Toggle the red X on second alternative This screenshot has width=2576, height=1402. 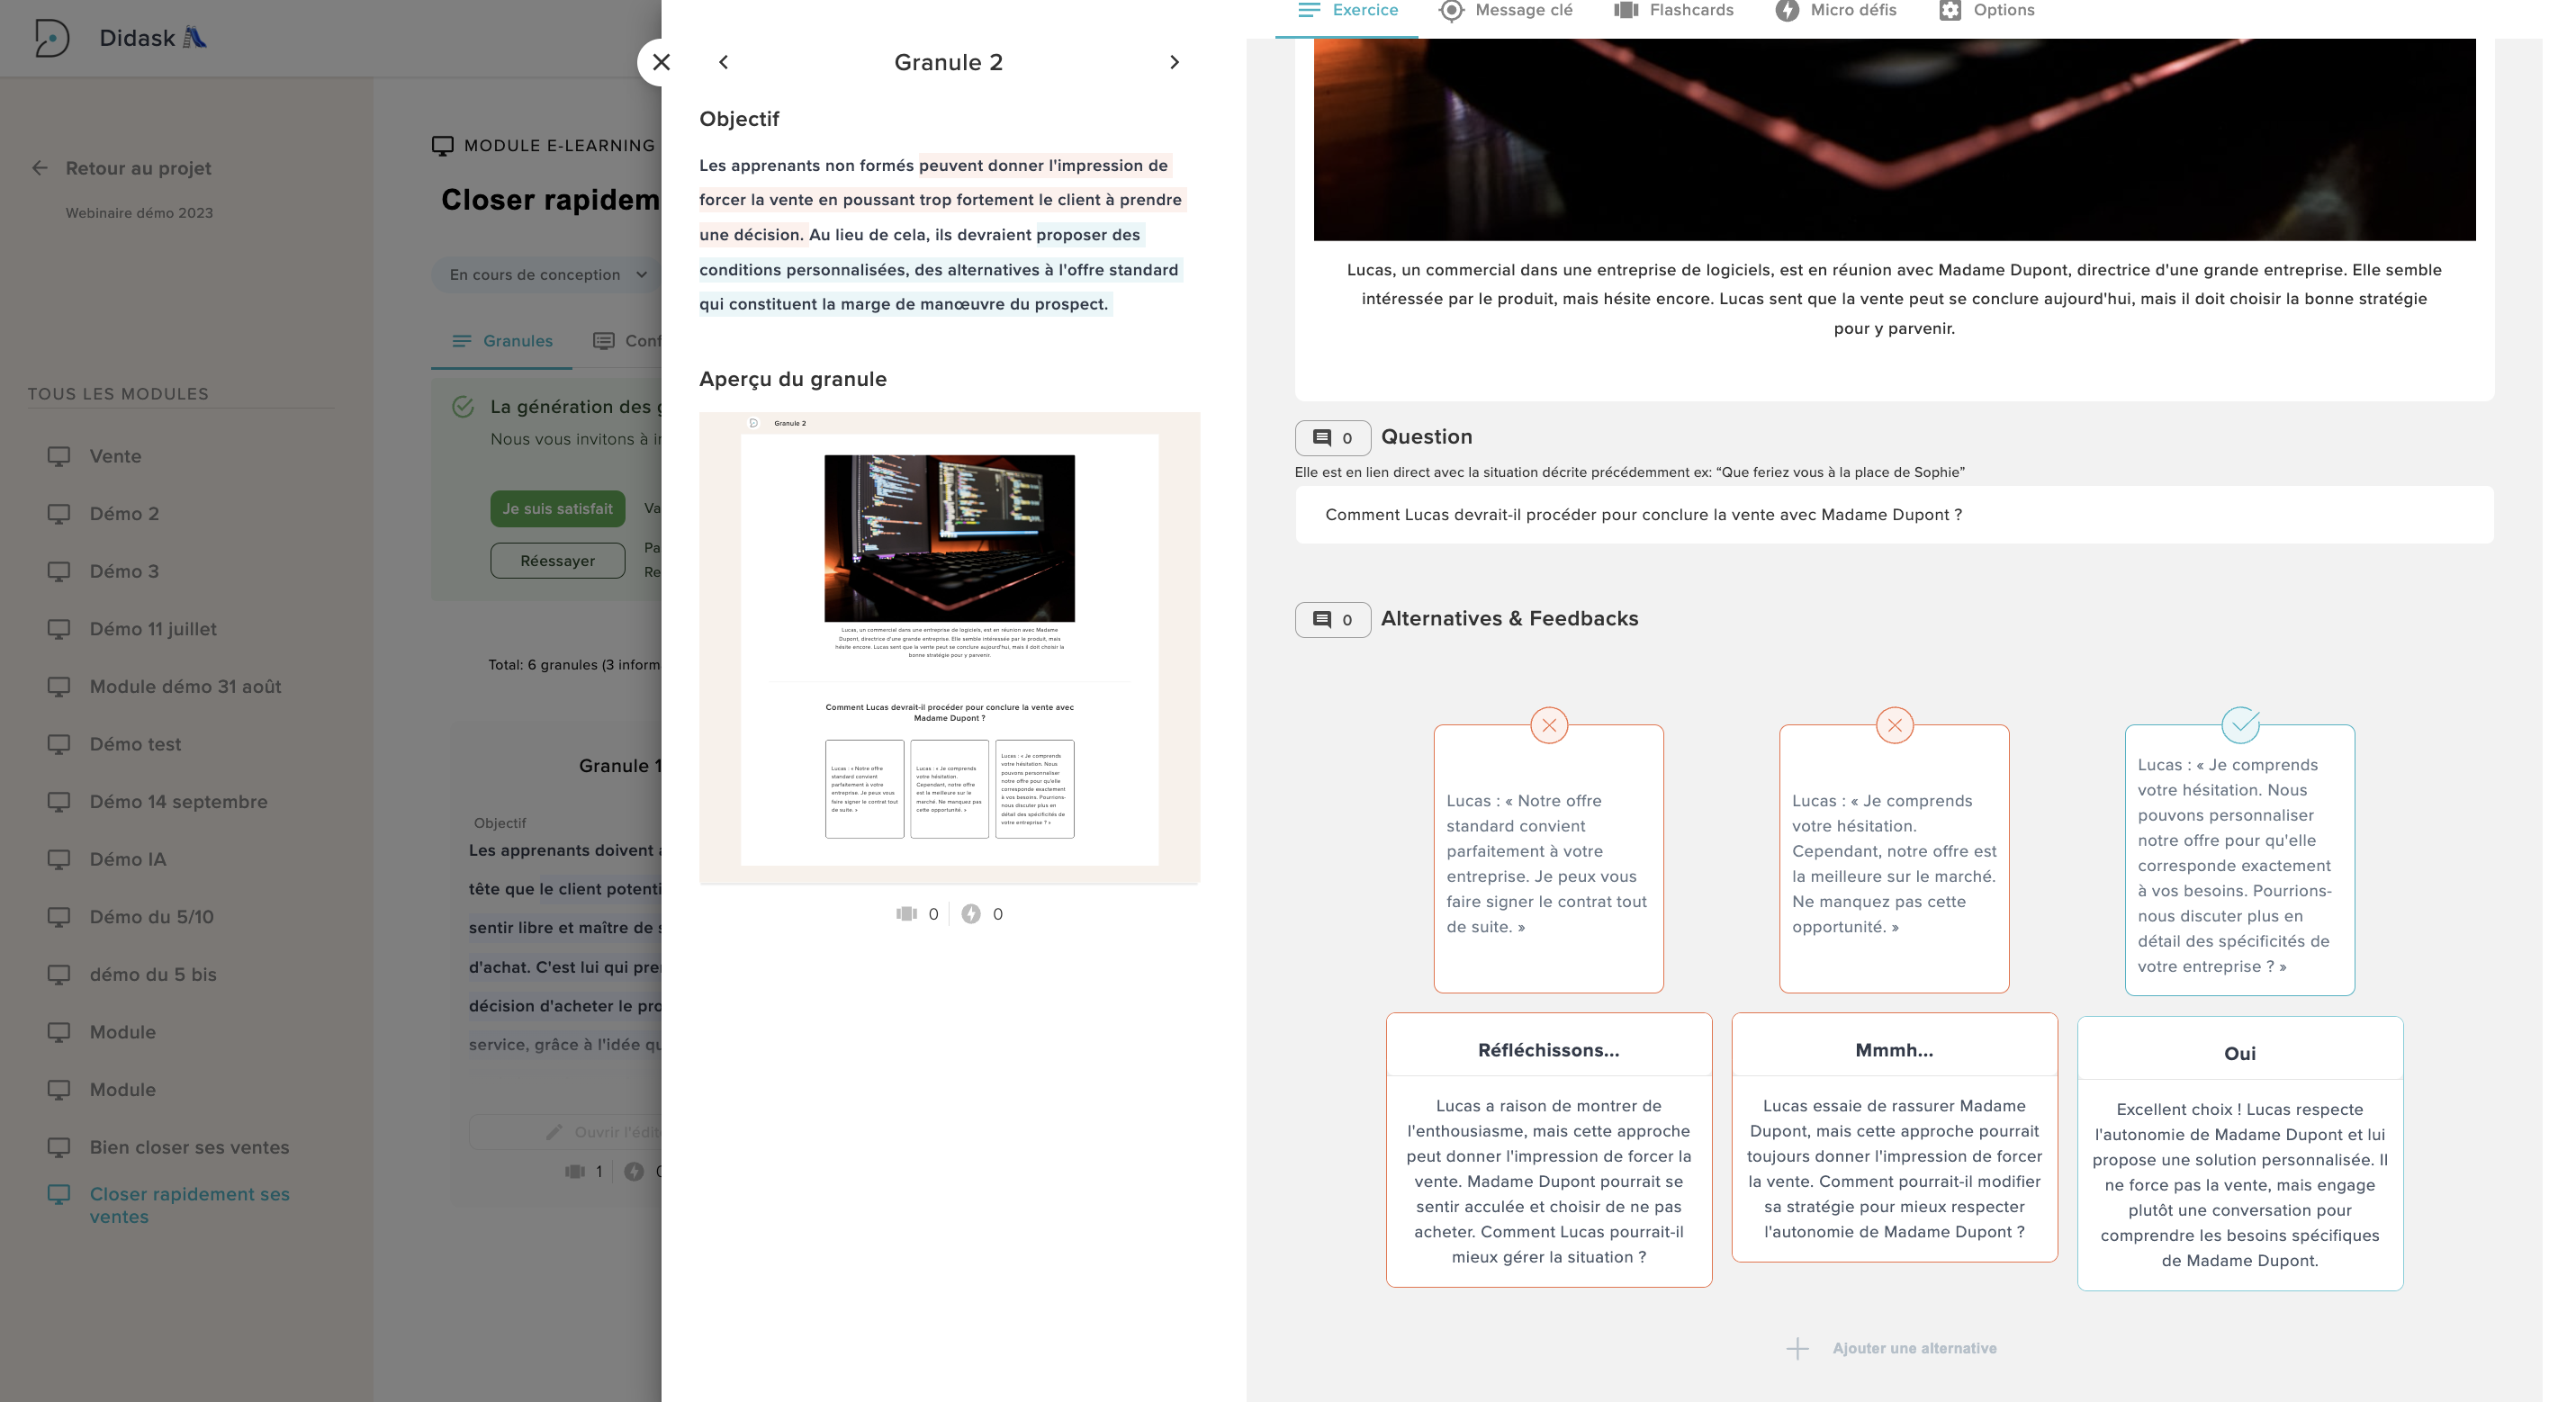[1894, 725]
